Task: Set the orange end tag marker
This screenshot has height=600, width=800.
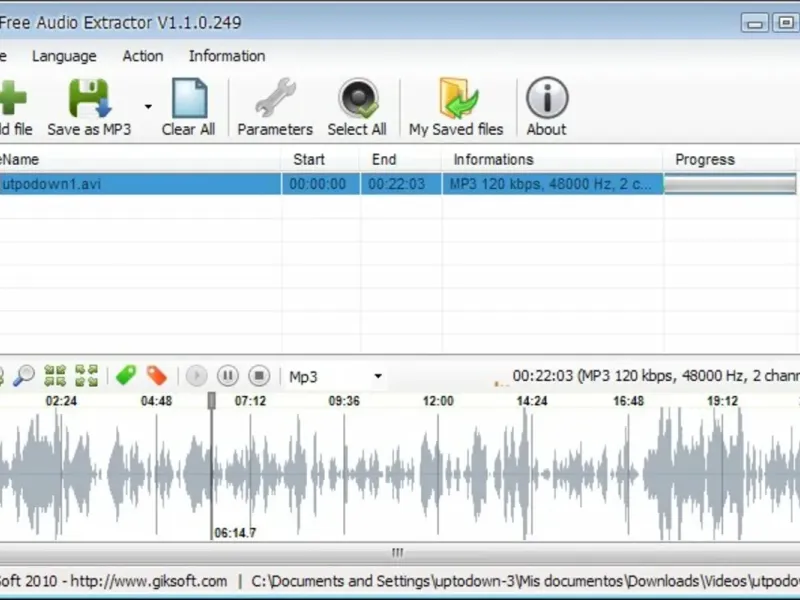Action: point(157,376)
